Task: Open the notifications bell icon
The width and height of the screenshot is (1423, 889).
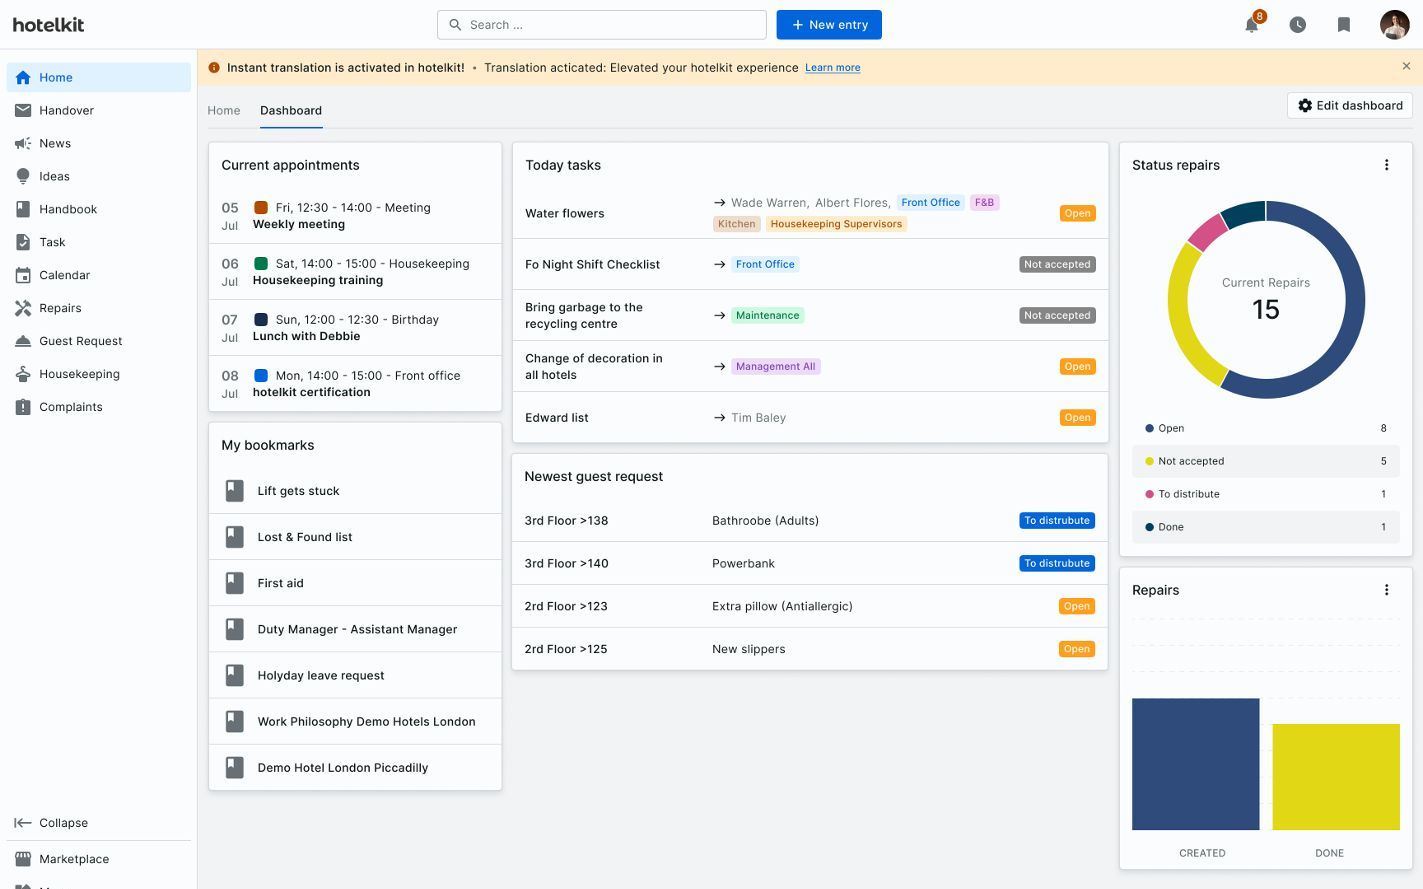Action: pyautogui.click(x=1251, y=25)
